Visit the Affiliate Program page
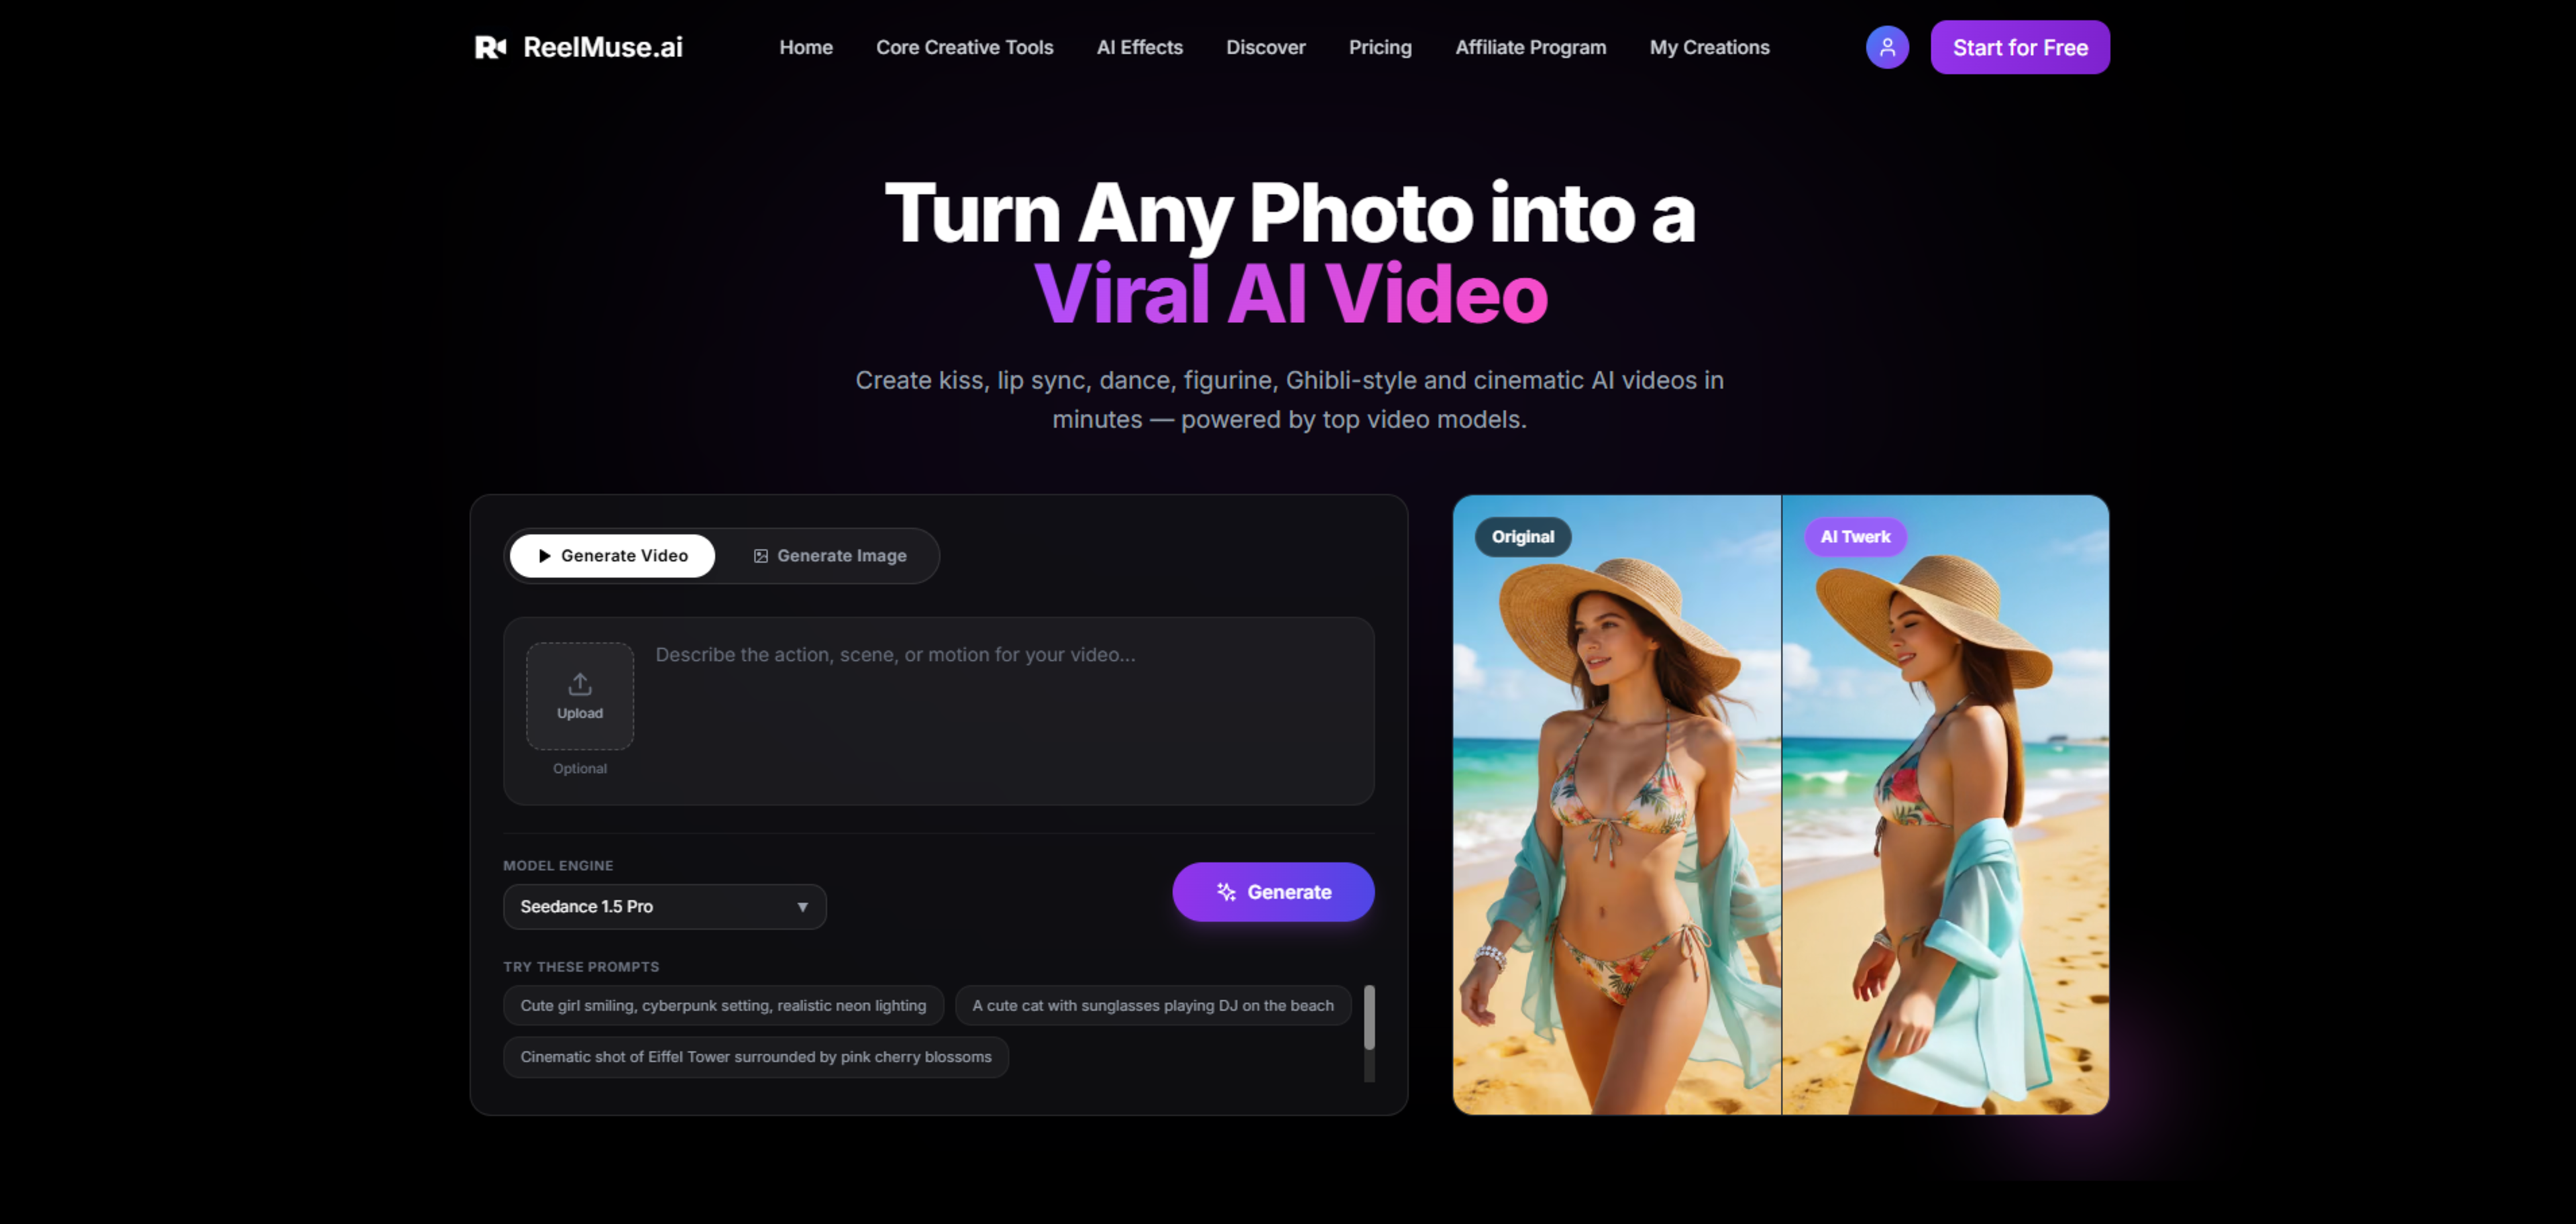2576x1224 pixels. (1530, 47)
